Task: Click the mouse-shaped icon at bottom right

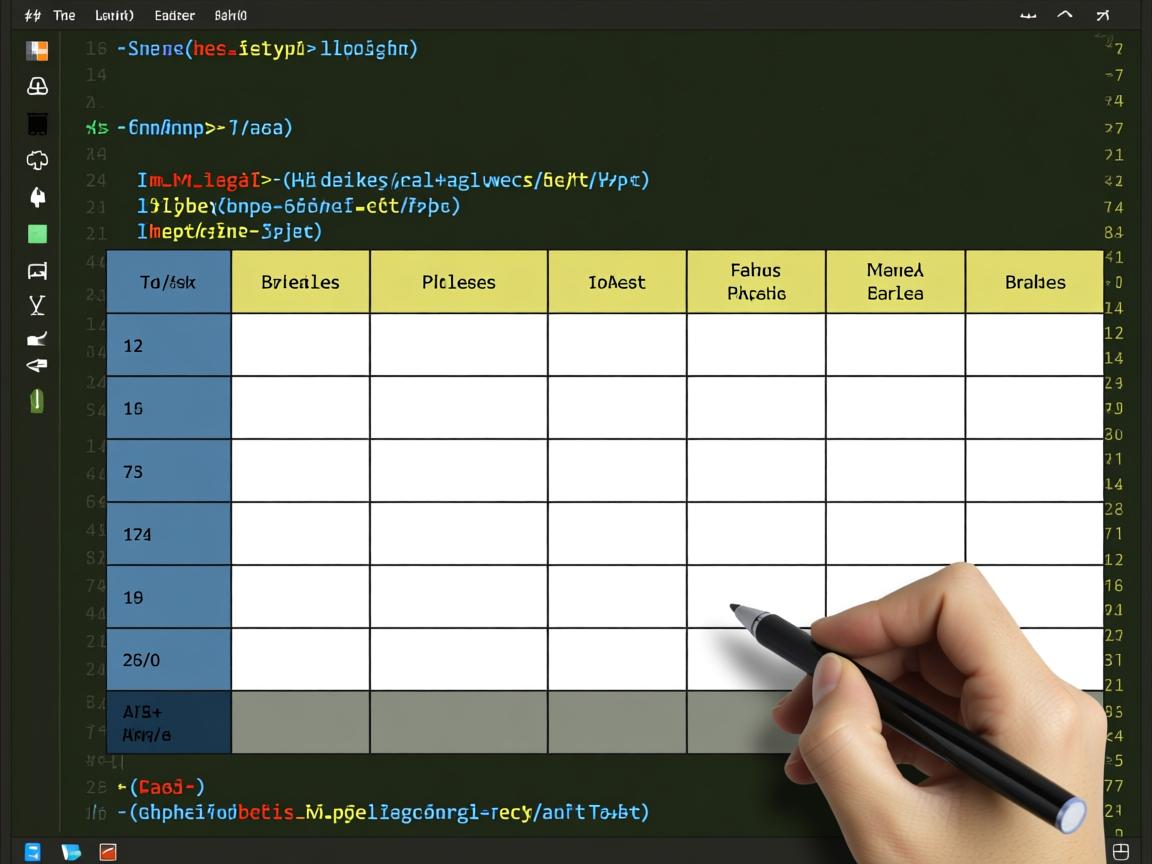Action: [1121, 851]
